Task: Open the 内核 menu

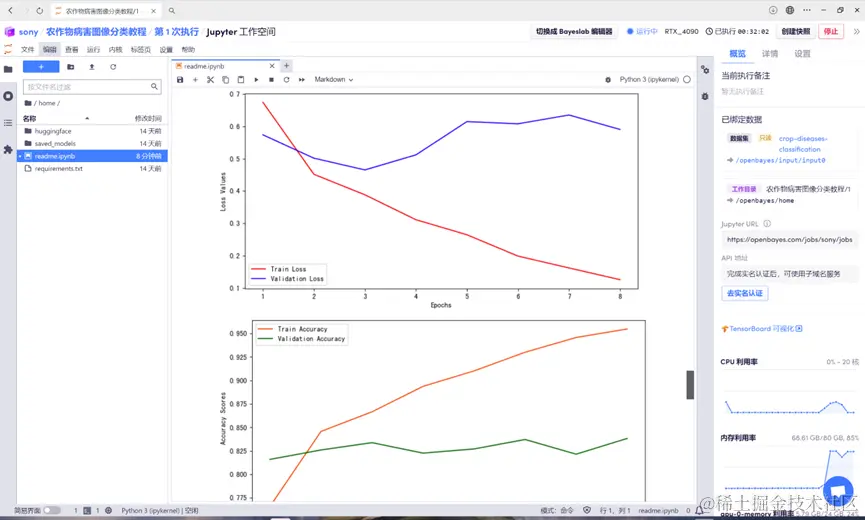Action: pyautogui.click(x=115, y=50)
